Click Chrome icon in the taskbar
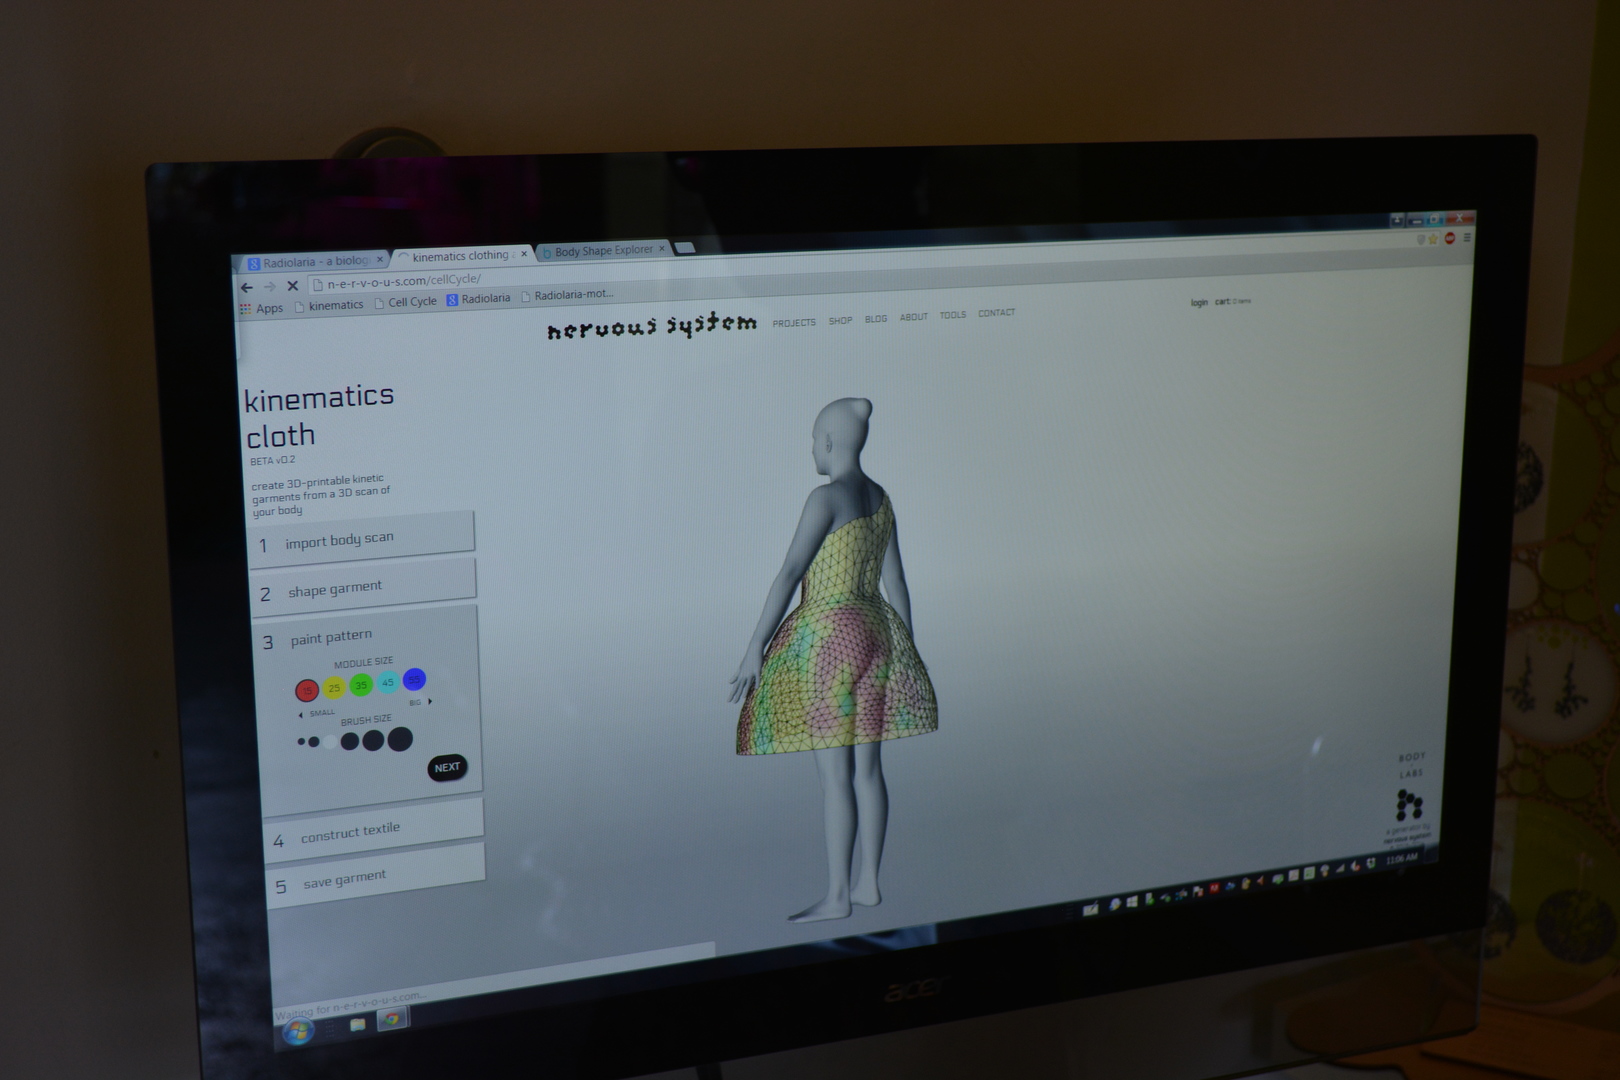Viewport: 1620px width, 1080px height. [392, 1019]
